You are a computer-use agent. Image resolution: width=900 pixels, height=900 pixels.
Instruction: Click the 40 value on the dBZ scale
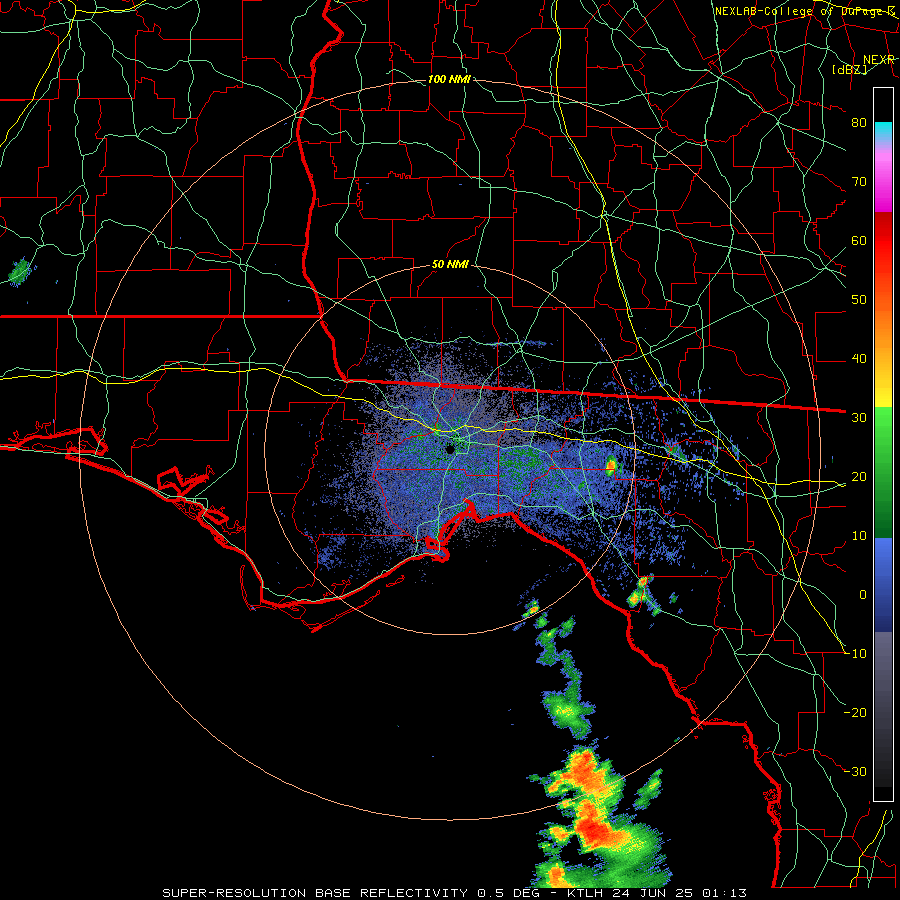[x=859, y=359]
